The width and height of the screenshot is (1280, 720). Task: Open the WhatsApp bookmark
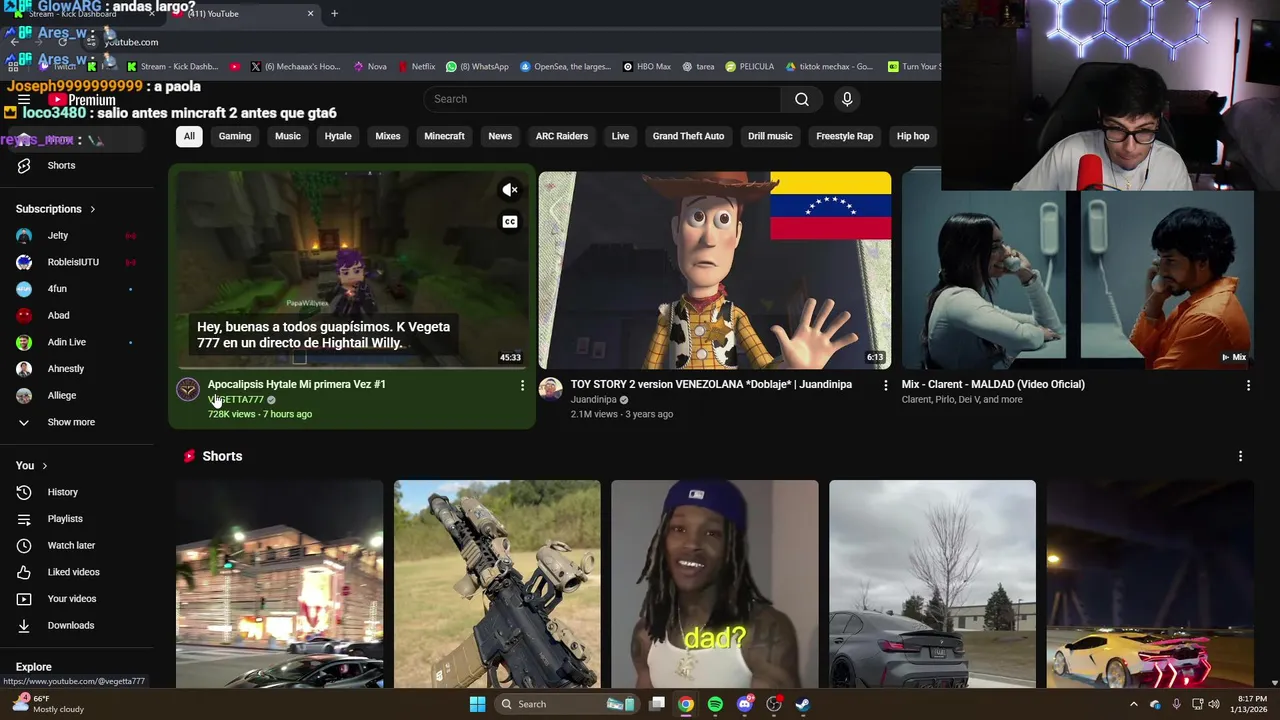[x=477, y=67]
